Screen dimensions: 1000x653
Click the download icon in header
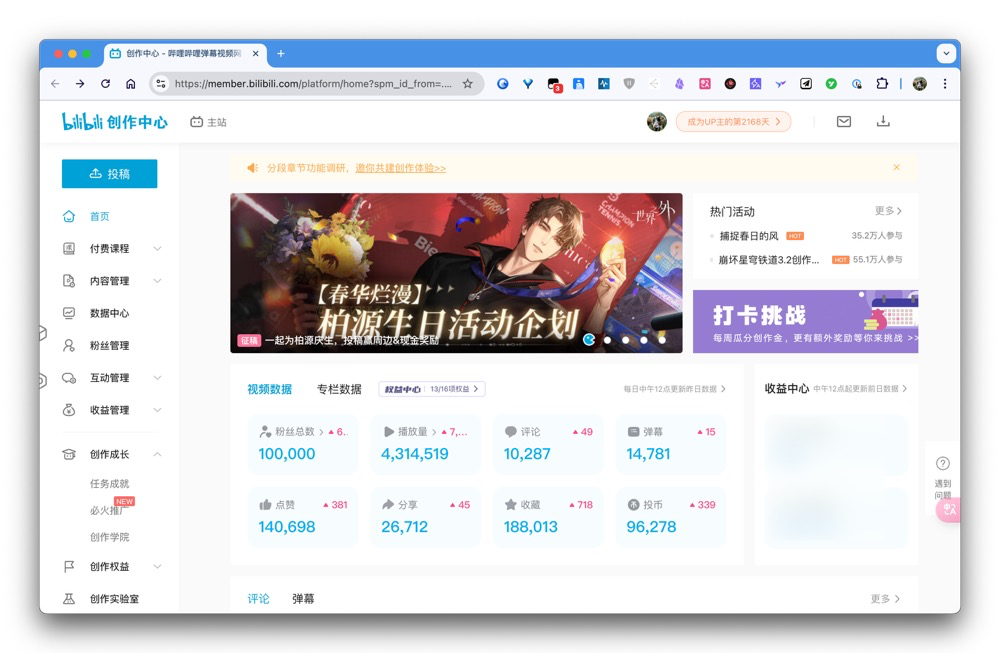tap(883, 121)
